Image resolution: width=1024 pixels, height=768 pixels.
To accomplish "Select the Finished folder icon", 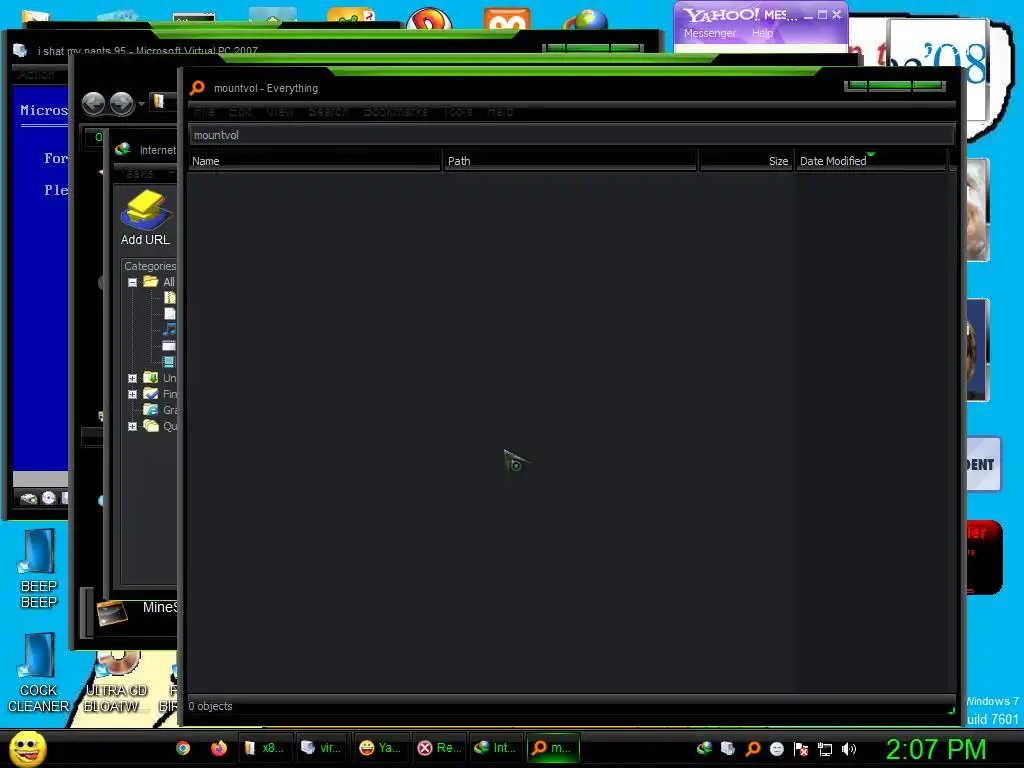I will point(151,394).
